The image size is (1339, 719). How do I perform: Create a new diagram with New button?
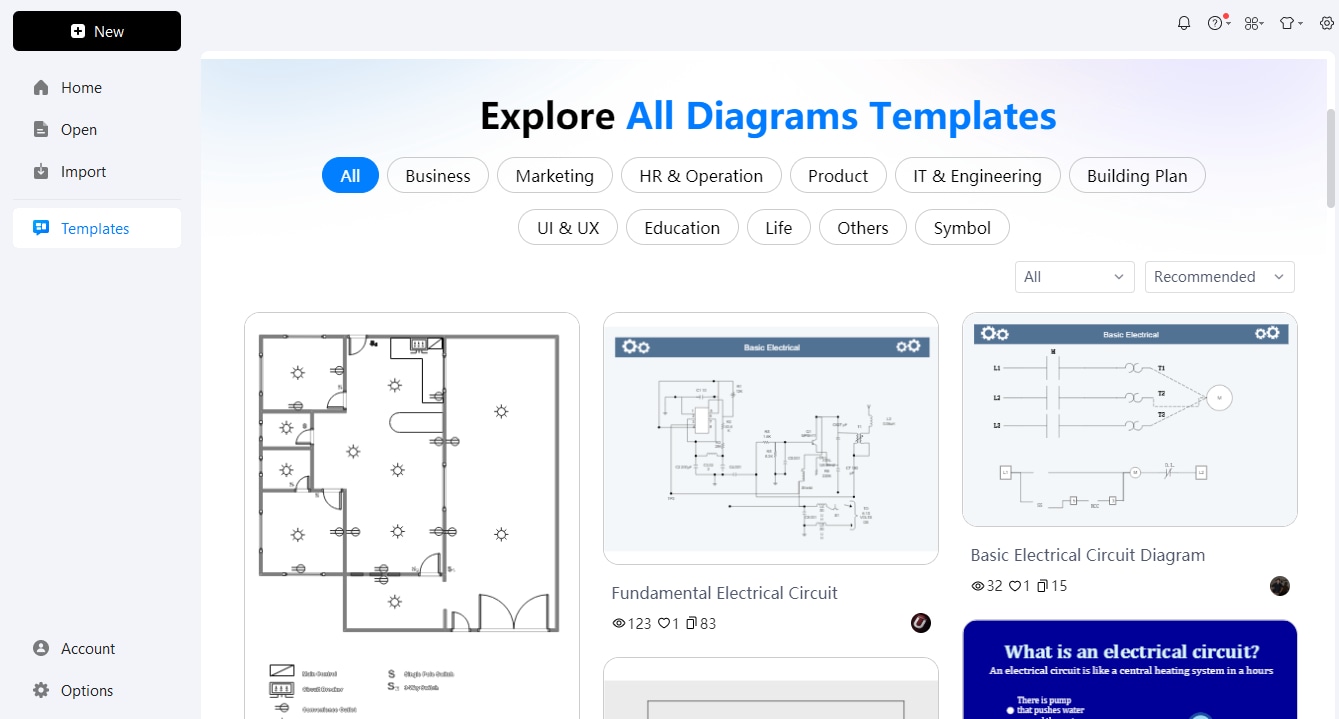click(x=97, y=31)
